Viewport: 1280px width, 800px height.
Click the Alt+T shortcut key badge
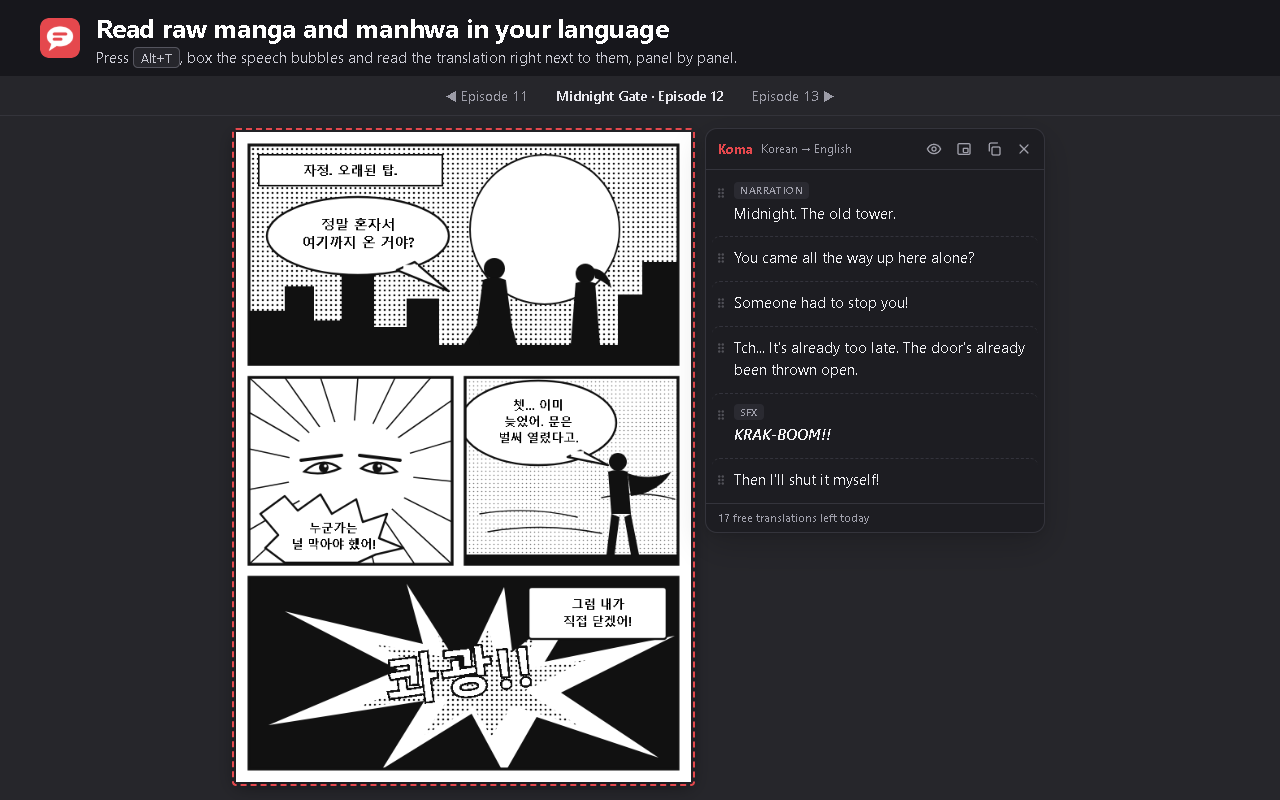point(157,58)
